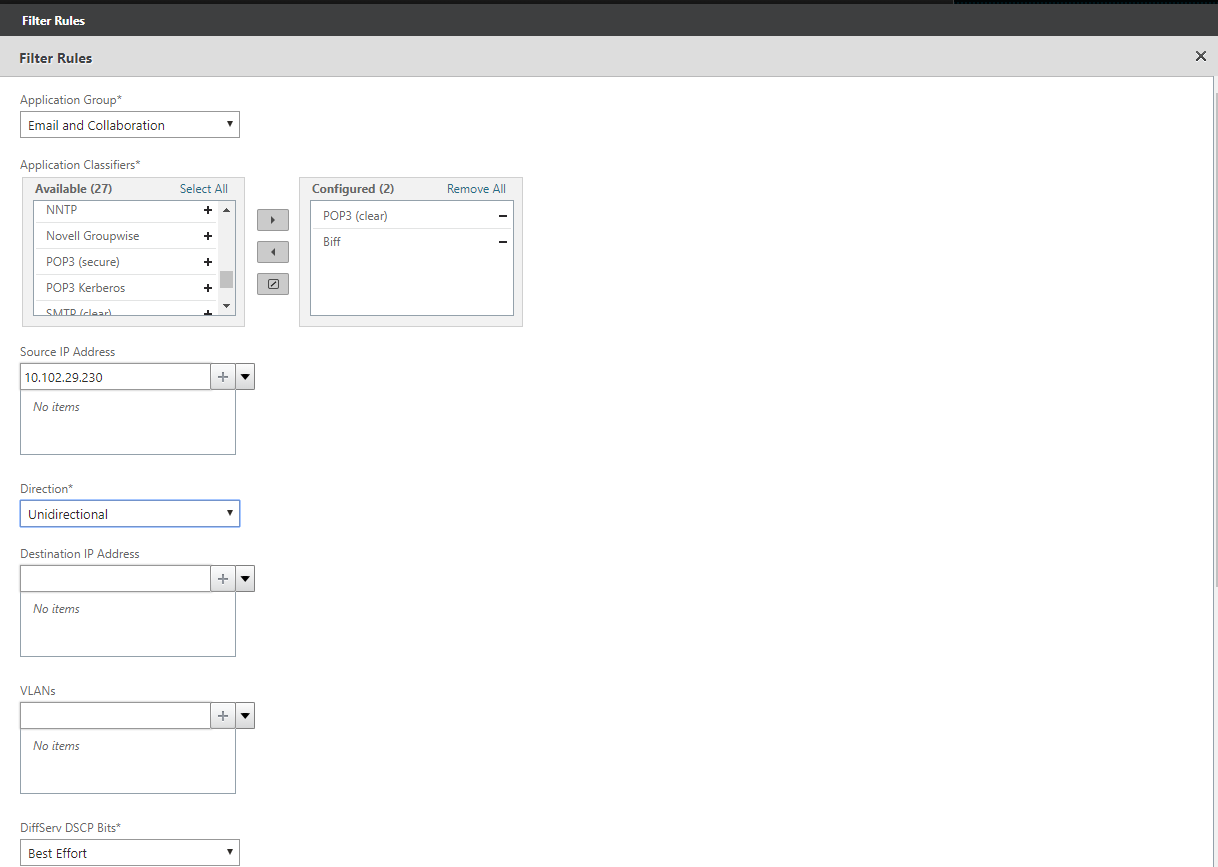This screenshot has width=1218, height=867.
Task: Close the Filter Rules dialog
Action: 1201,57
